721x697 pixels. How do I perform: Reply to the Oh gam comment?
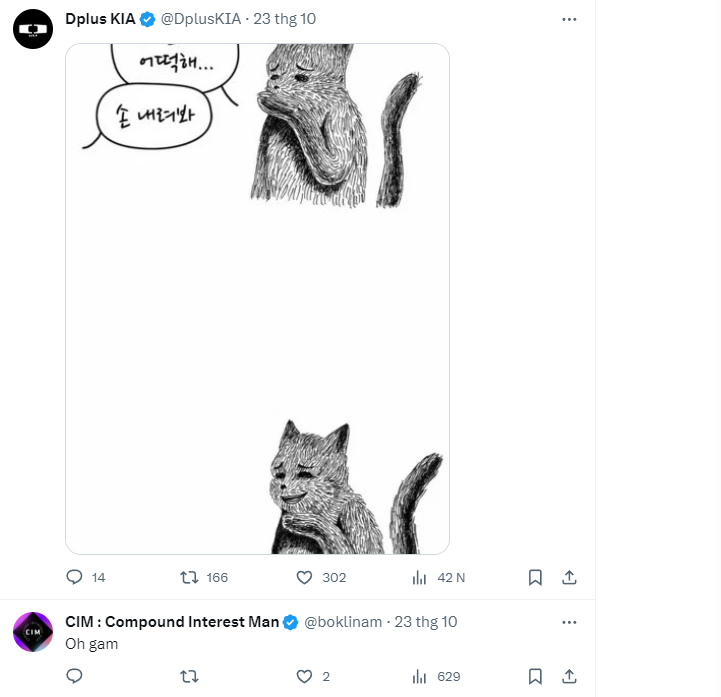(x=74, y=676)
